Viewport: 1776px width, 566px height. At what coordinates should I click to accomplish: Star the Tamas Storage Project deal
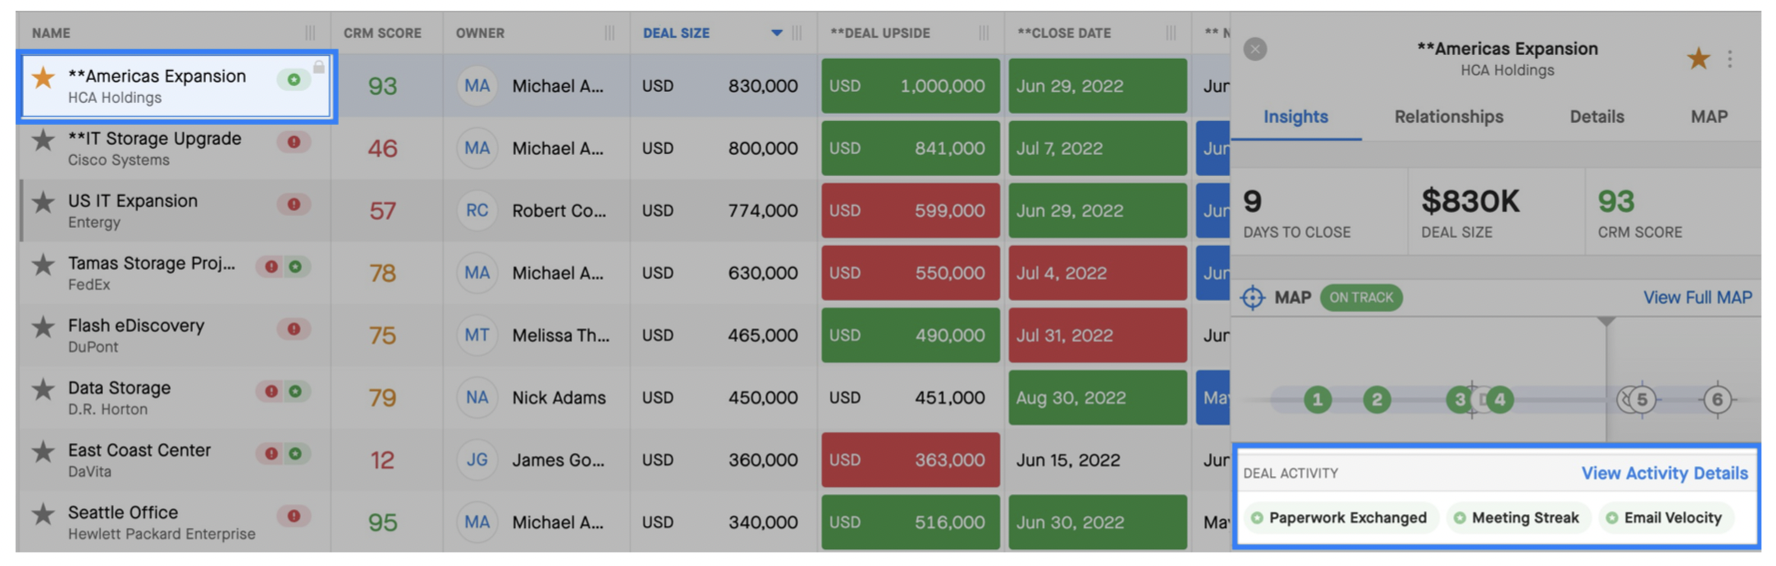(x=43, y=265)
